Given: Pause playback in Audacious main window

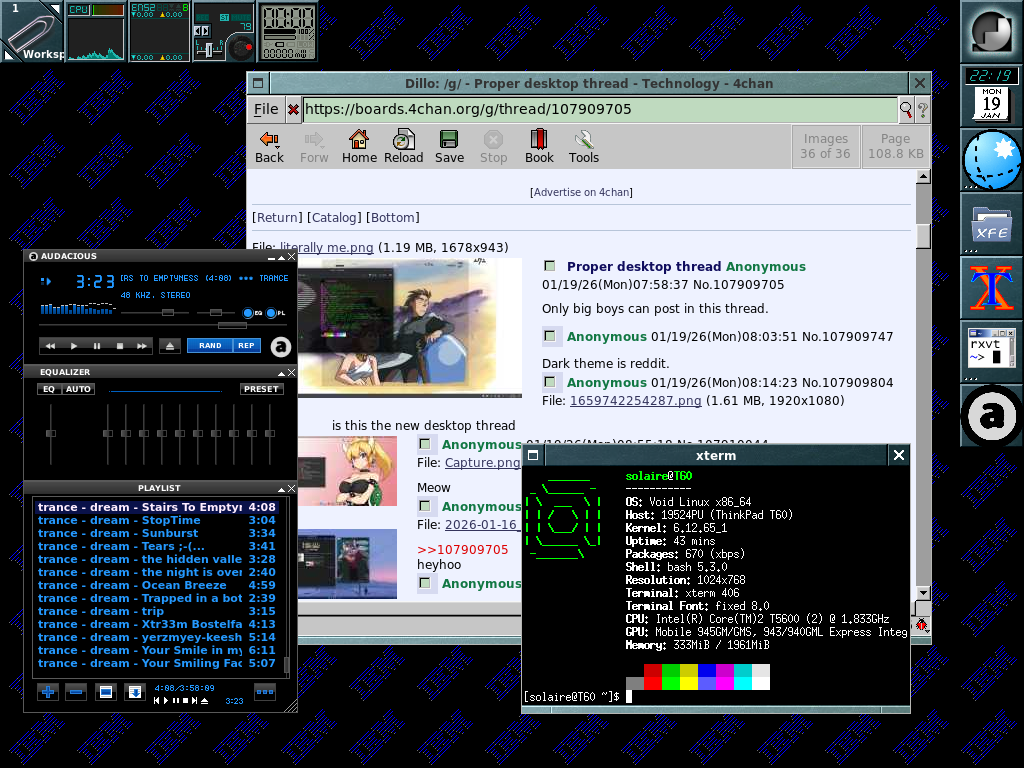Looking at the screenshot, I should coord(97,346).
